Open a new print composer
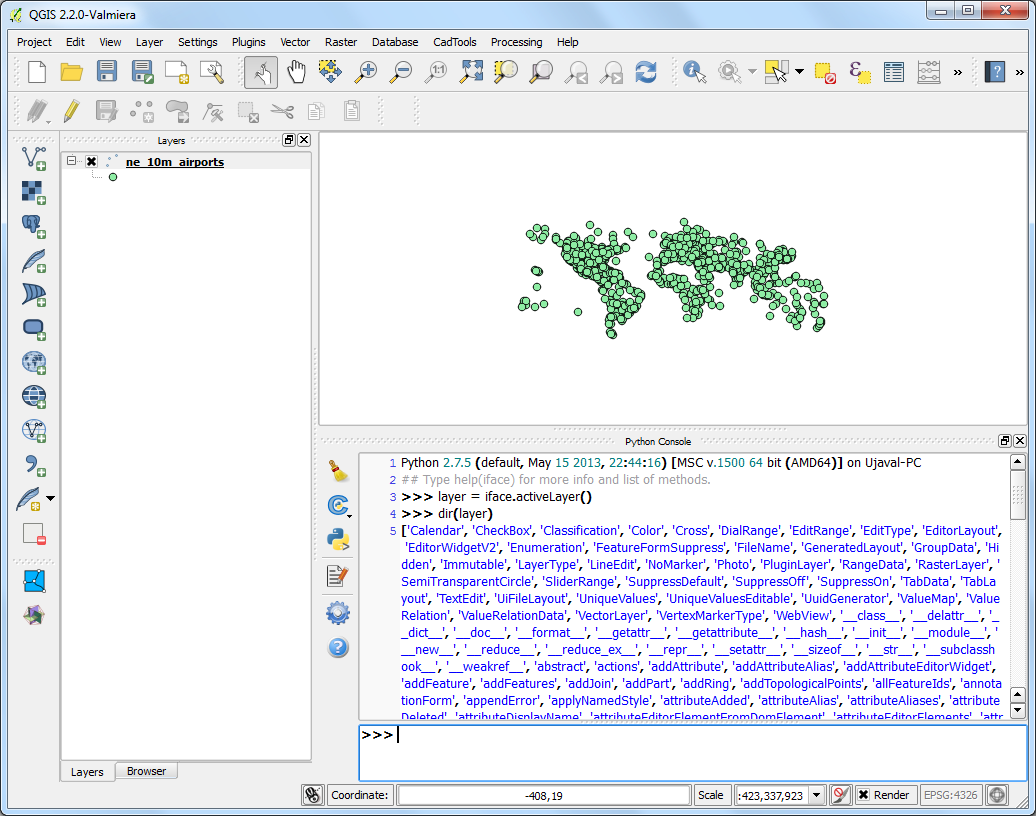1036x816 pixels. pyautogui.click(x=177, y=71)
